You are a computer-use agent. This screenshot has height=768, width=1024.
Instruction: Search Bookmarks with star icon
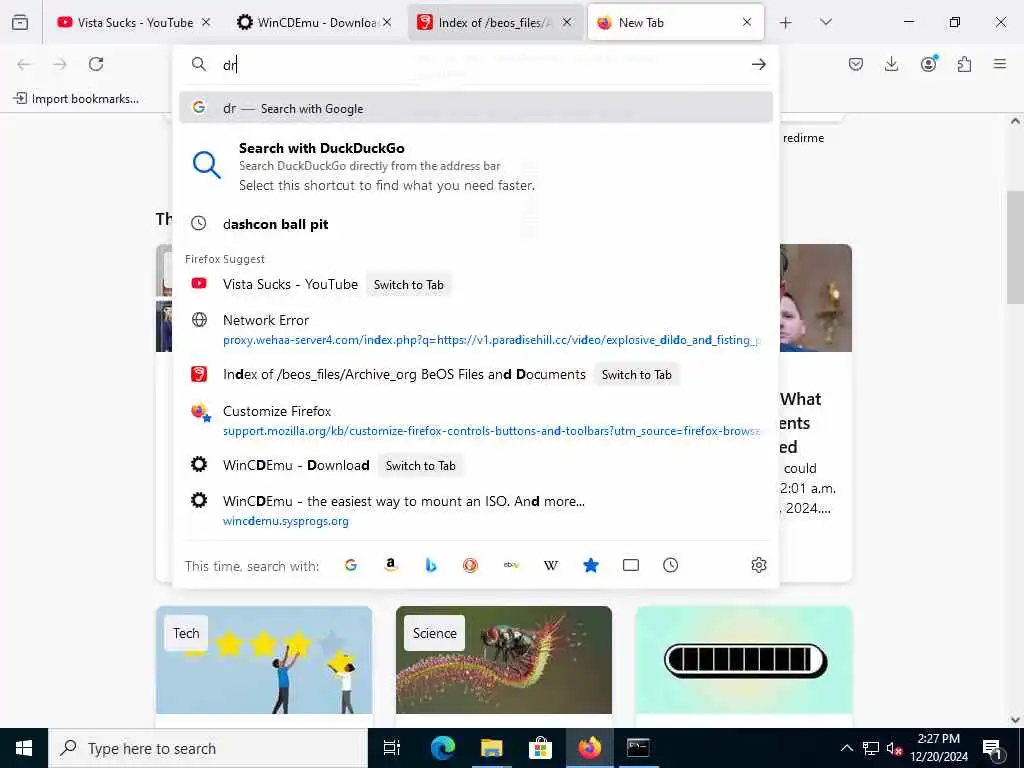click(x=590, y=565)
